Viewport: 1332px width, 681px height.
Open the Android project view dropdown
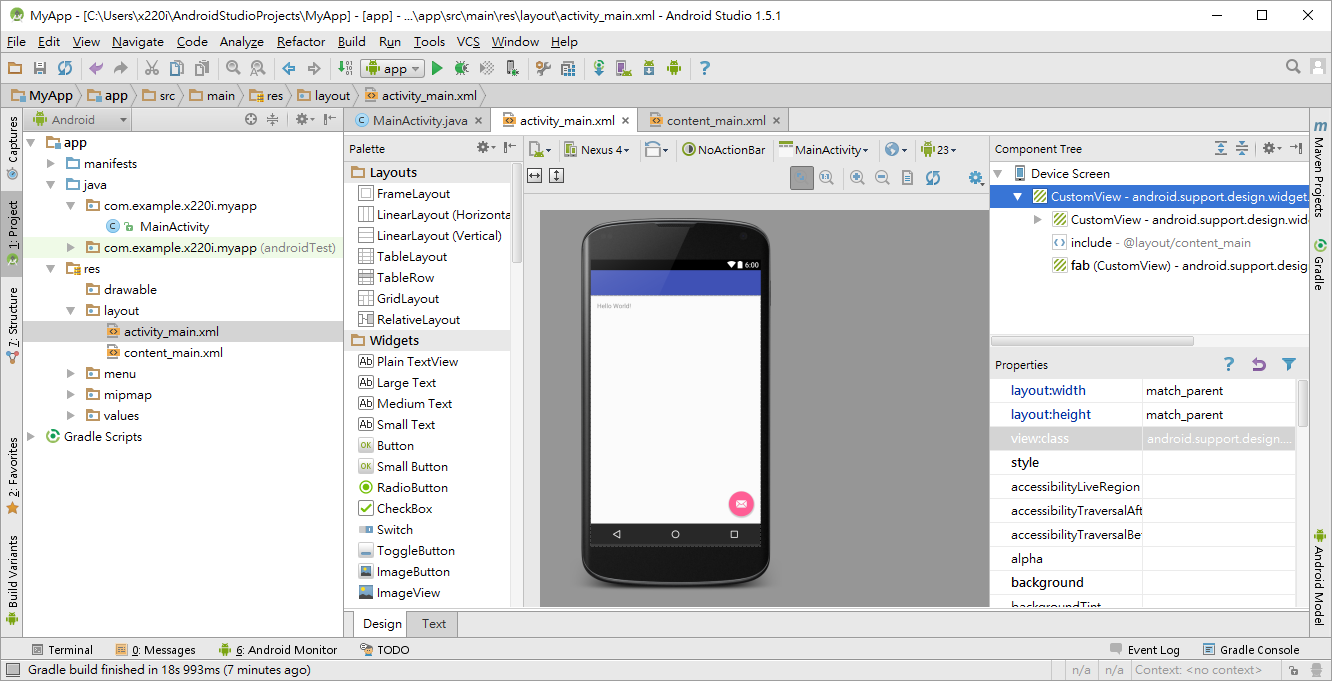(80, 119)
